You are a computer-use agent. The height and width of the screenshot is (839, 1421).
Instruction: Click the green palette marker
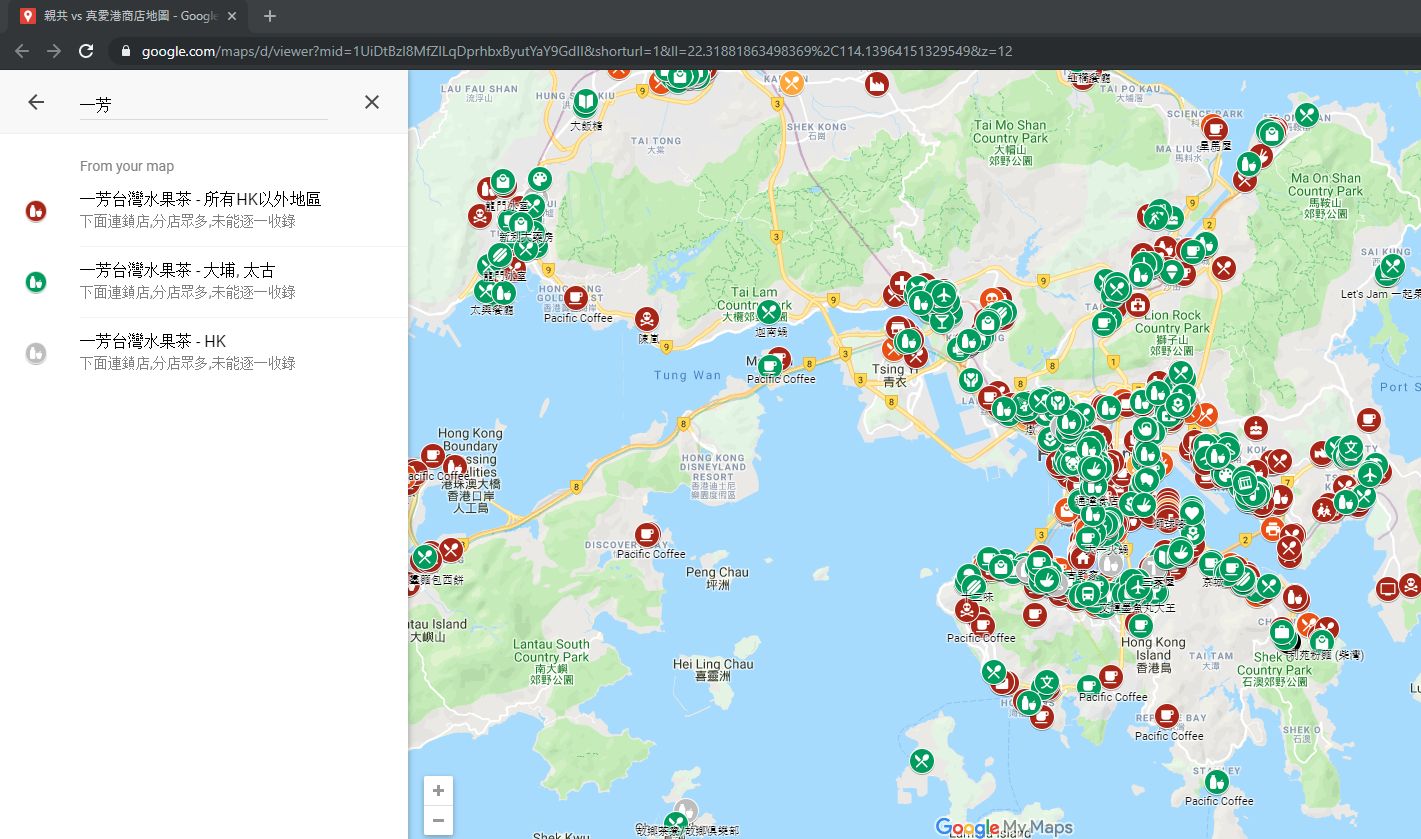539,179
